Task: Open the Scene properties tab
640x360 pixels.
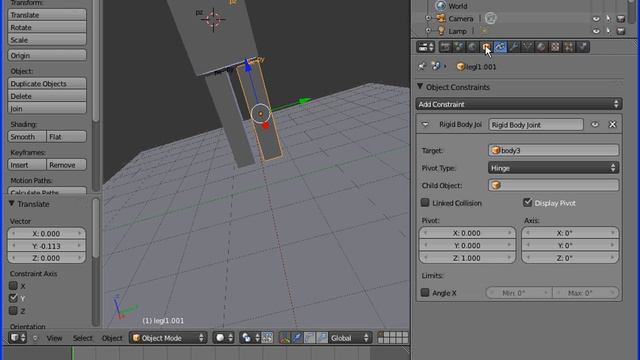Action: [459, 47]
